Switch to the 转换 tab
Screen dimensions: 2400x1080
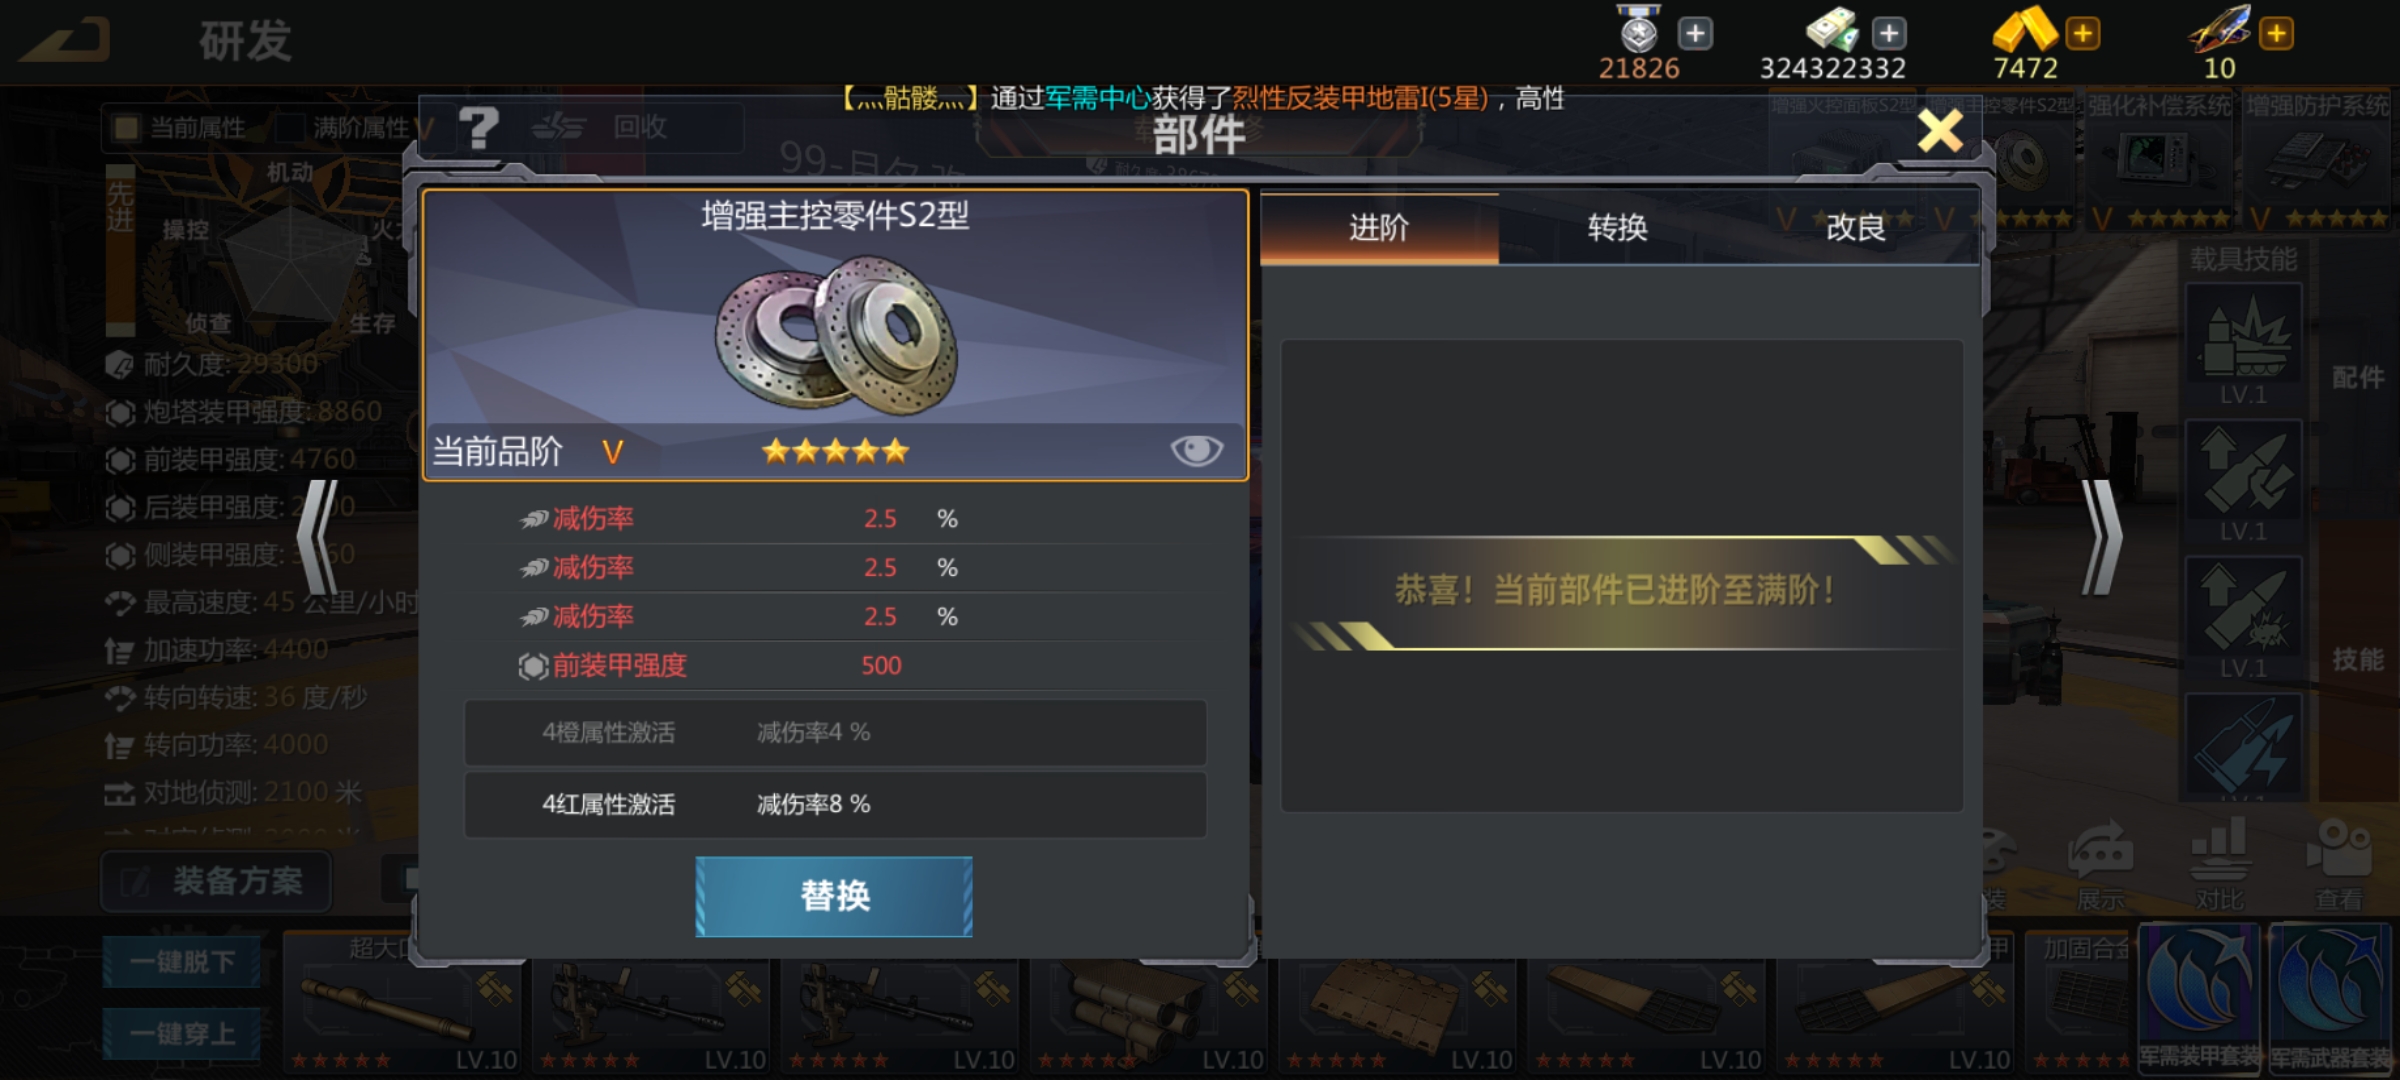(x=1617, y=228)
